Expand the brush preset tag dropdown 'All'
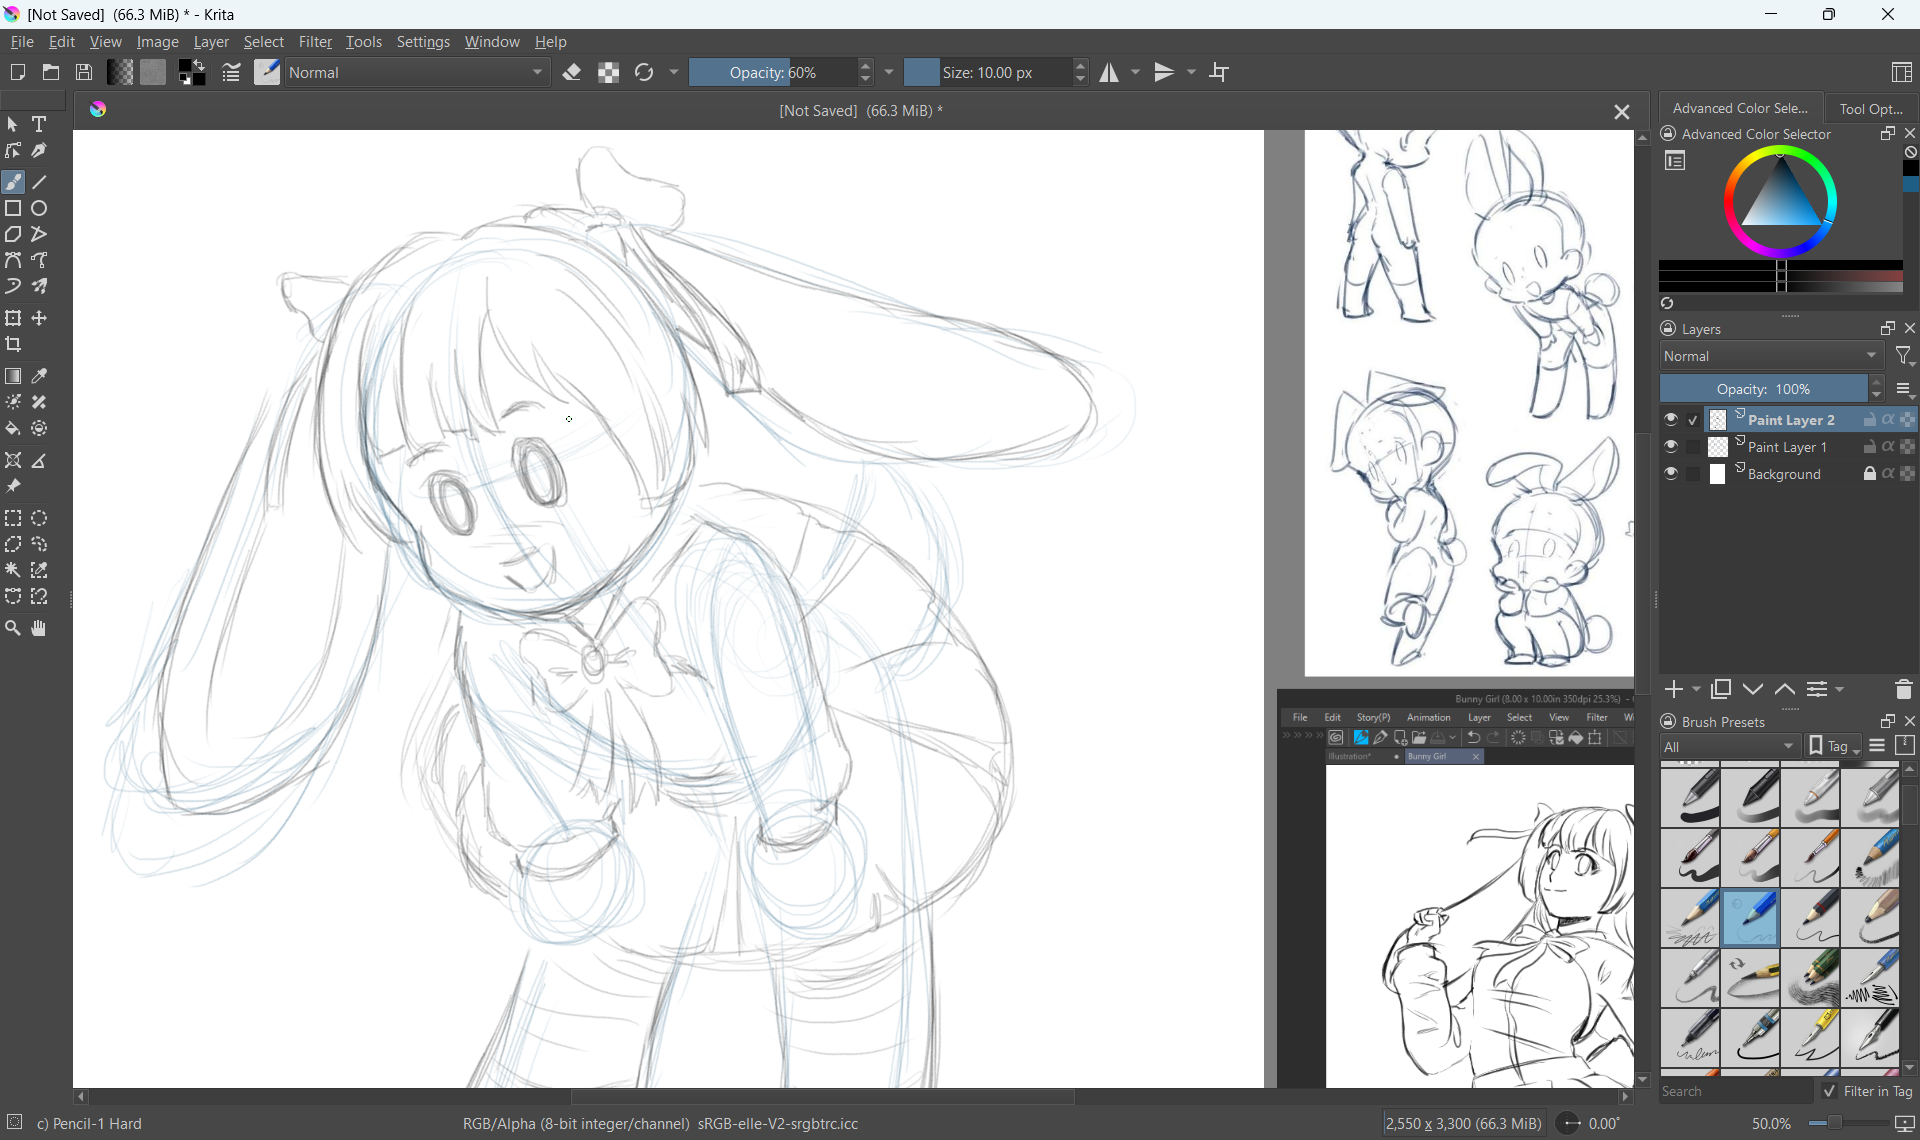1920x1140 pixels. point(1730,747)
